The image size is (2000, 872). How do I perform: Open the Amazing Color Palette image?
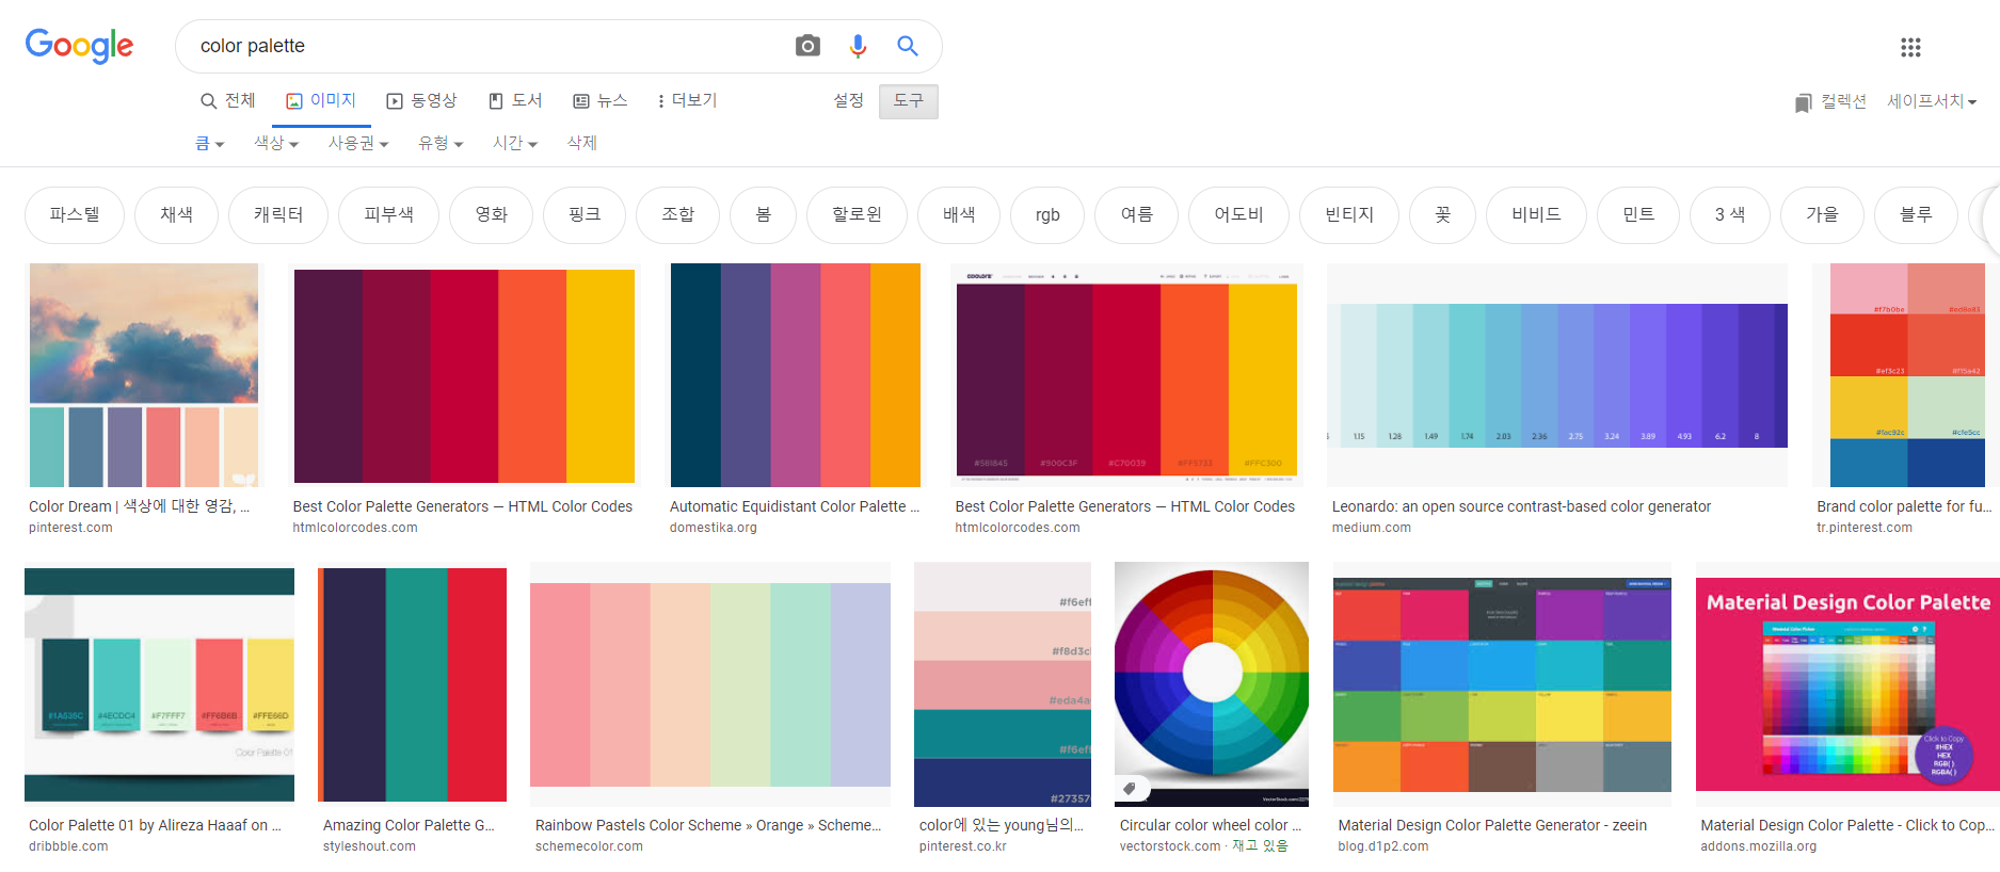412,685
